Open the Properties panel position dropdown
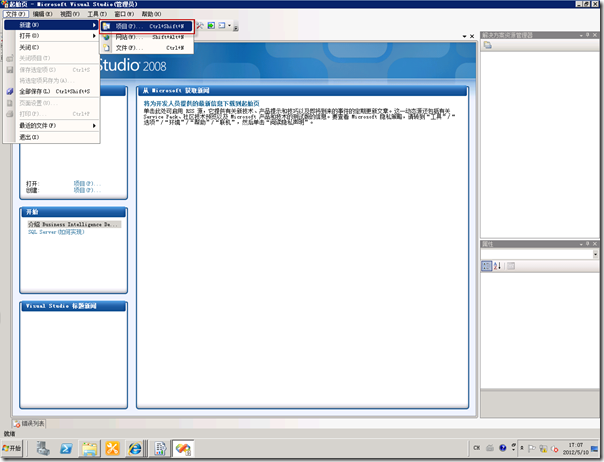 click(x=581, y=244)
